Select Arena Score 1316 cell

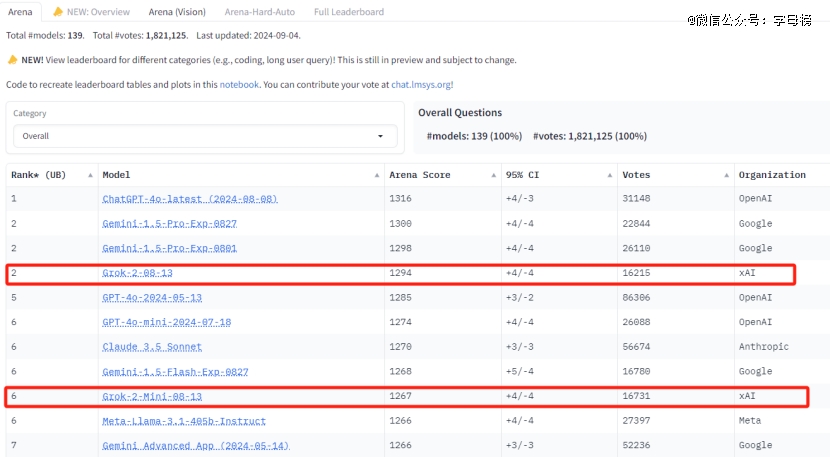(400, 199)
